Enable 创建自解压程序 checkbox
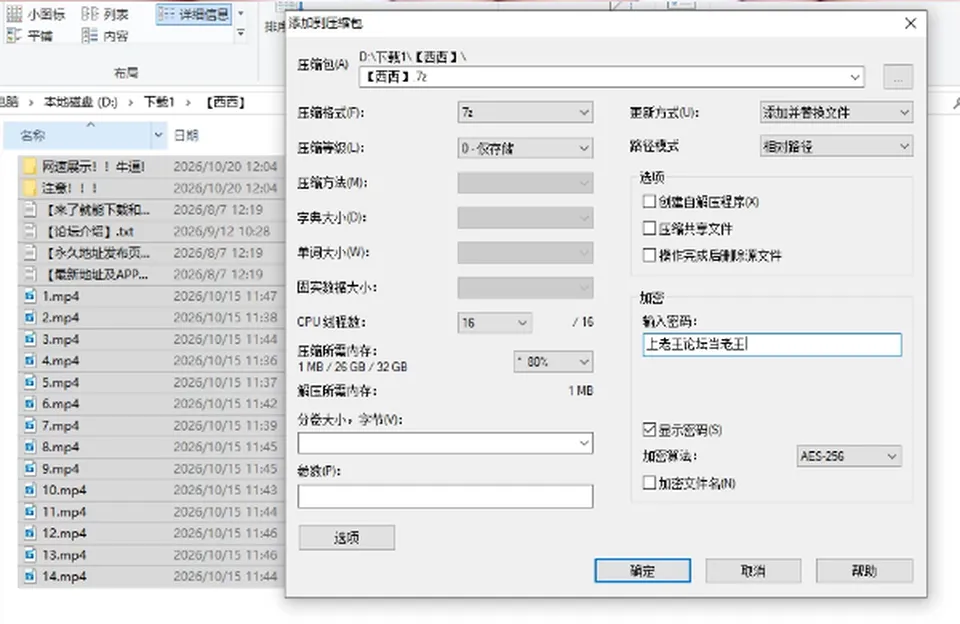 tap(649, 201)
